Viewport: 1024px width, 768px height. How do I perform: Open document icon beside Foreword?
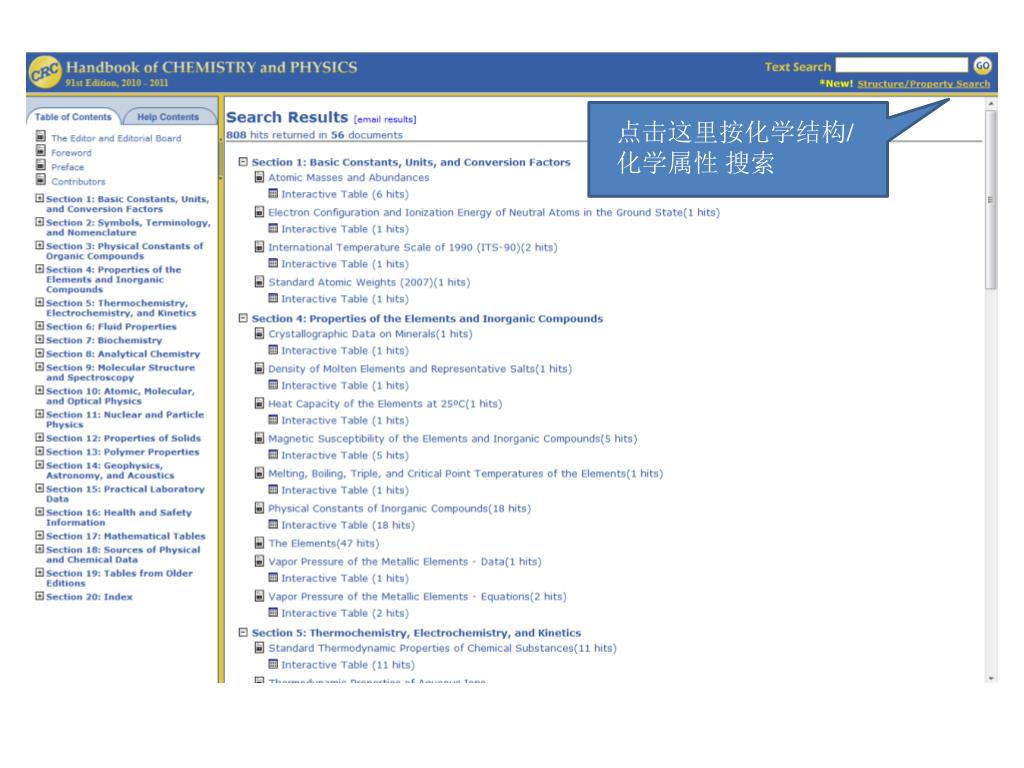pyautogui.click(x=40, y=151)
